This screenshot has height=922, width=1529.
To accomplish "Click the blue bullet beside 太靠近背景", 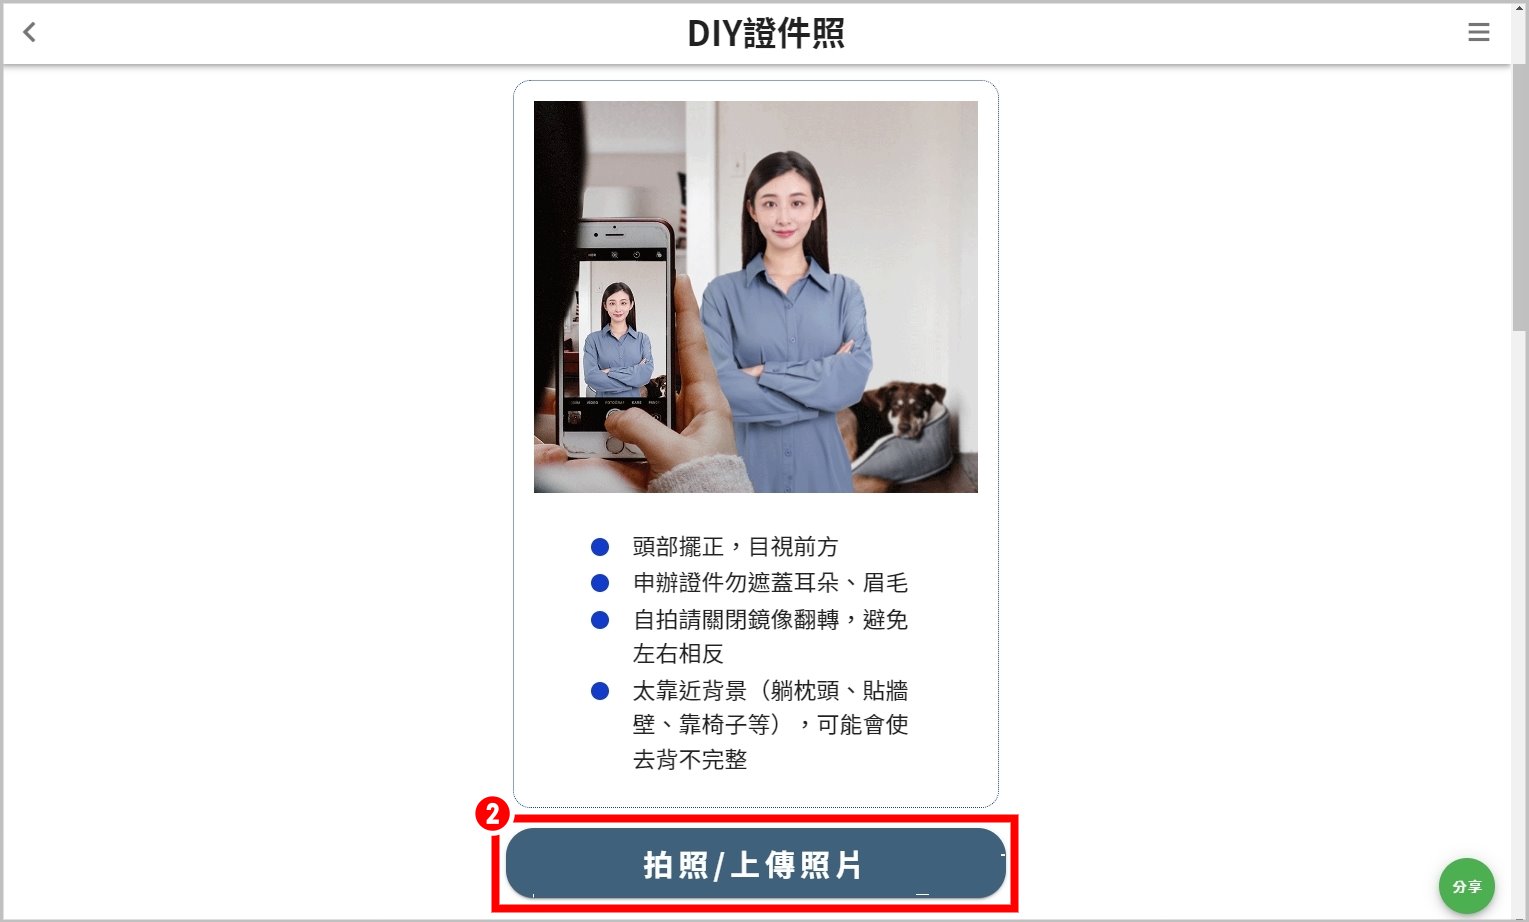I will click(600, 691).
